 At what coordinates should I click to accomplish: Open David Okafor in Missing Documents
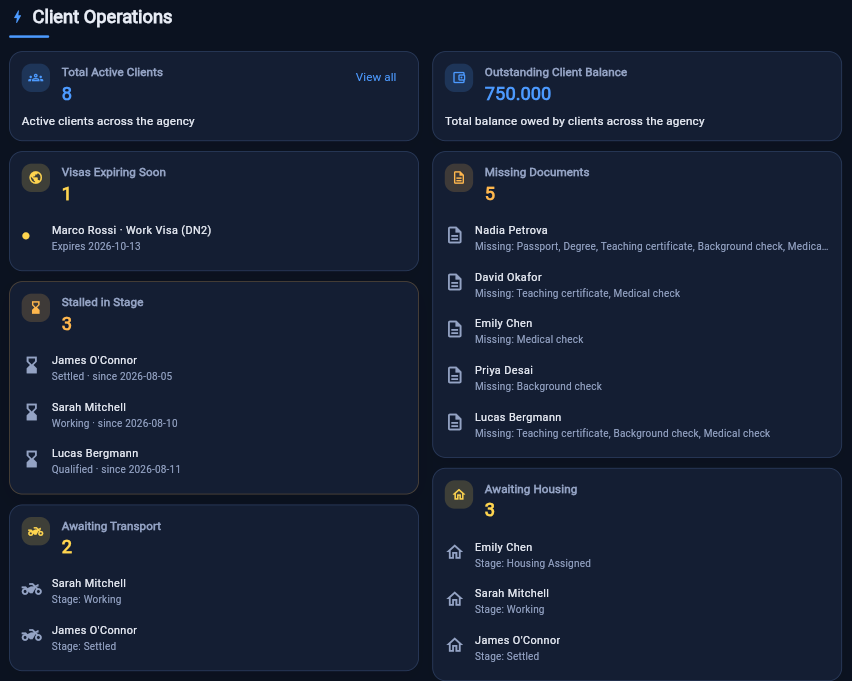click(x=508, y=277)
